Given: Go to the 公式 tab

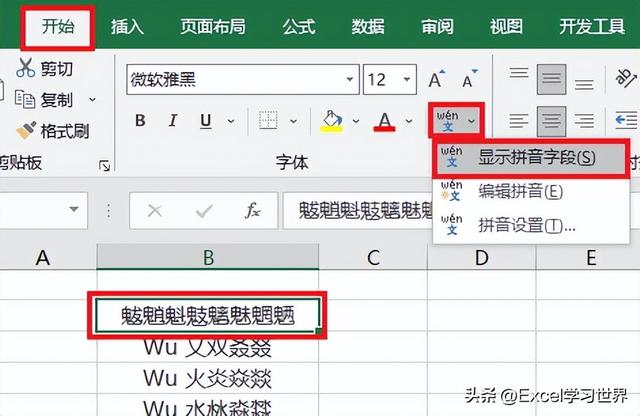Looking at the screenshot, I should (299, 27).
